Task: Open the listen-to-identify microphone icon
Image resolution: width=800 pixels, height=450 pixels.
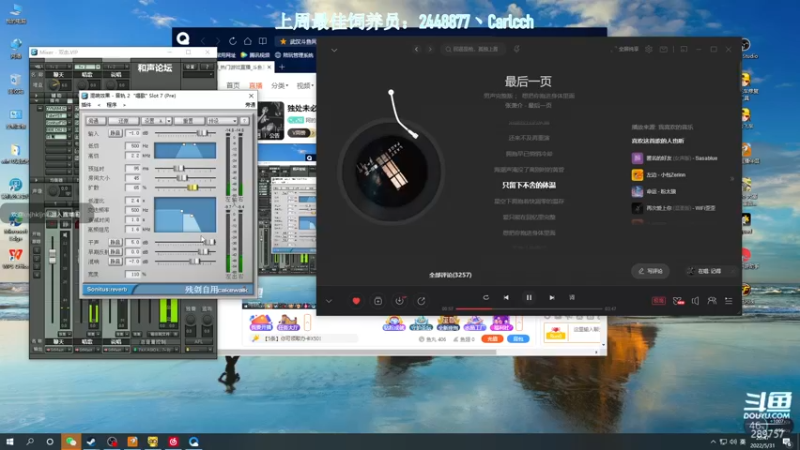Action: pos(516,49)
